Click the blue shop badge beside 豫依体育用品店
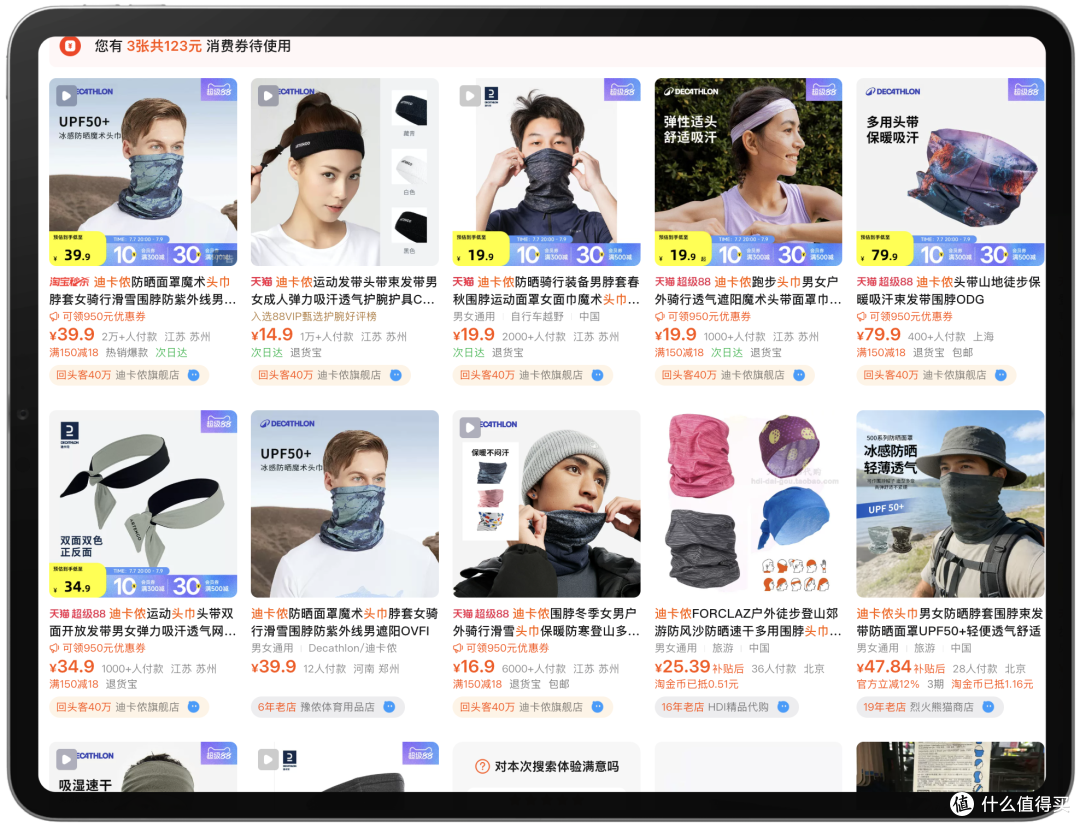 pos(389,707)
